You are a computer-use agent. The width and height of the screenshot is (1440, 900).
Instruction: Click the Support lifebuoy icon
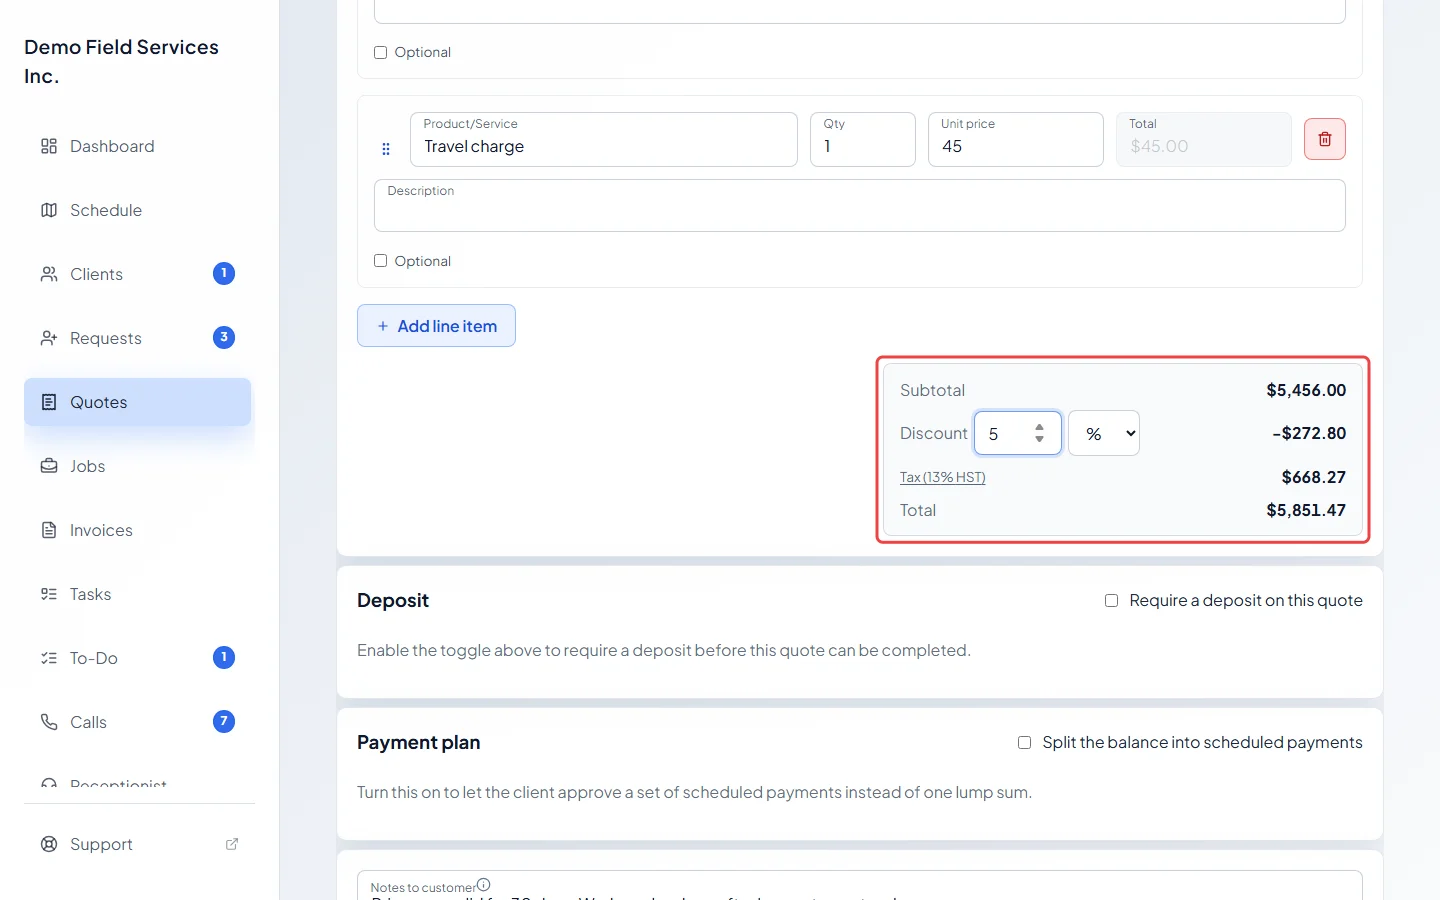(49, 844)
